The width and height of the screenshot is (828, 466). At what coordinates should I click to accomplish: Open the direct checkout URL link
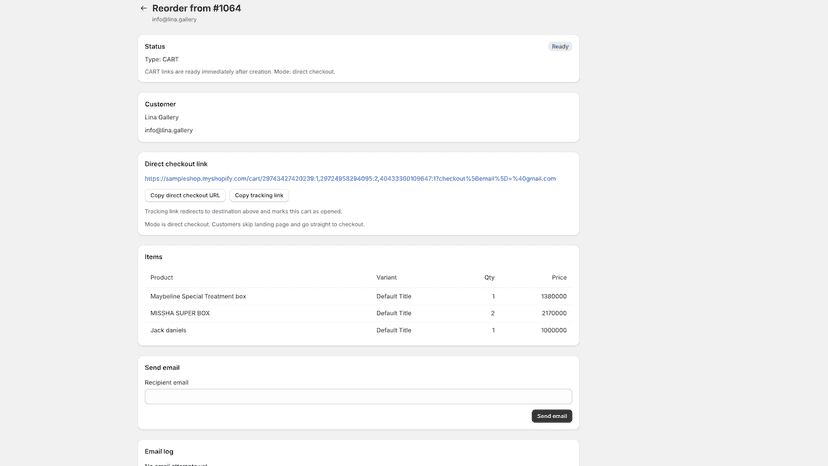(350, 179)
